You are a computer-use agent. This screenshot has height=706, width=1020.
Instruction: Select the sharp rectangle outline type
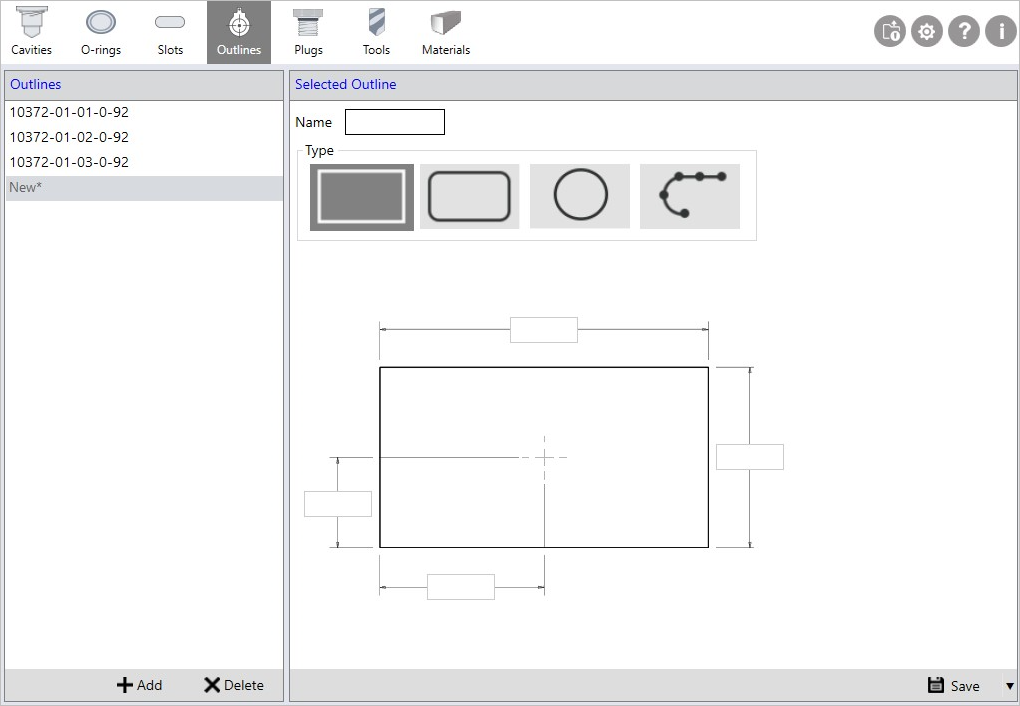point(361,196)
